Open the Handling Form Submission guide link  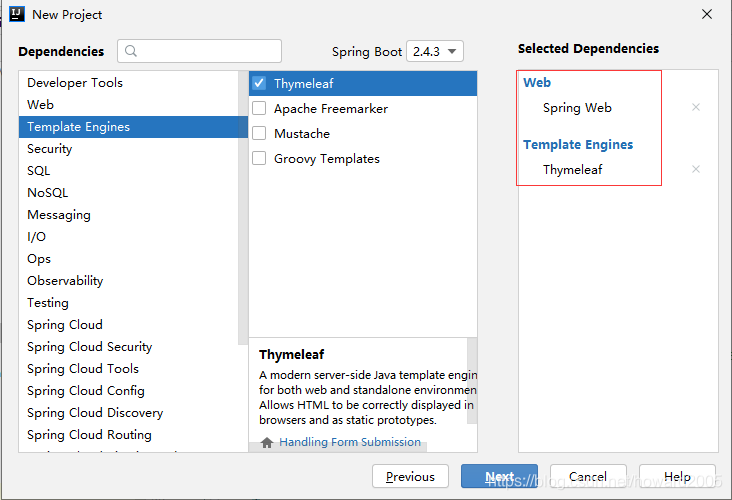click(x=350, y=442)
